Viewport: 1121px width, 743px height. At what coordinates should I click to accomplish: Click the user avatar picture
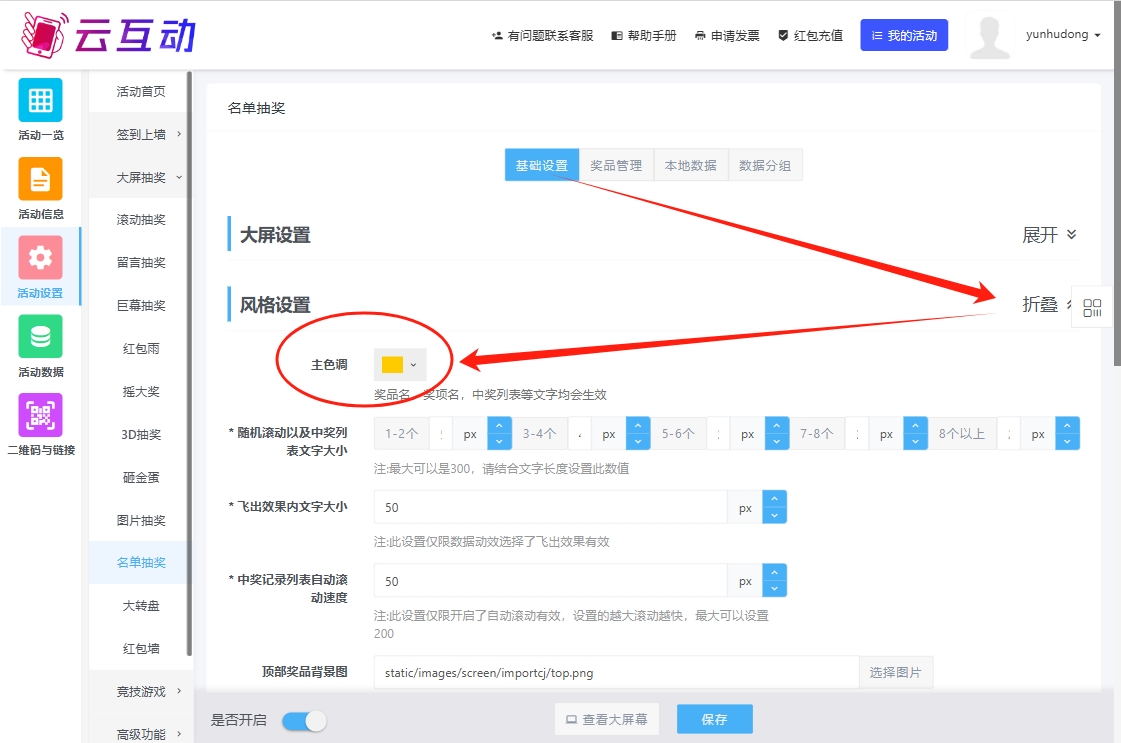(x=990, y=36)
